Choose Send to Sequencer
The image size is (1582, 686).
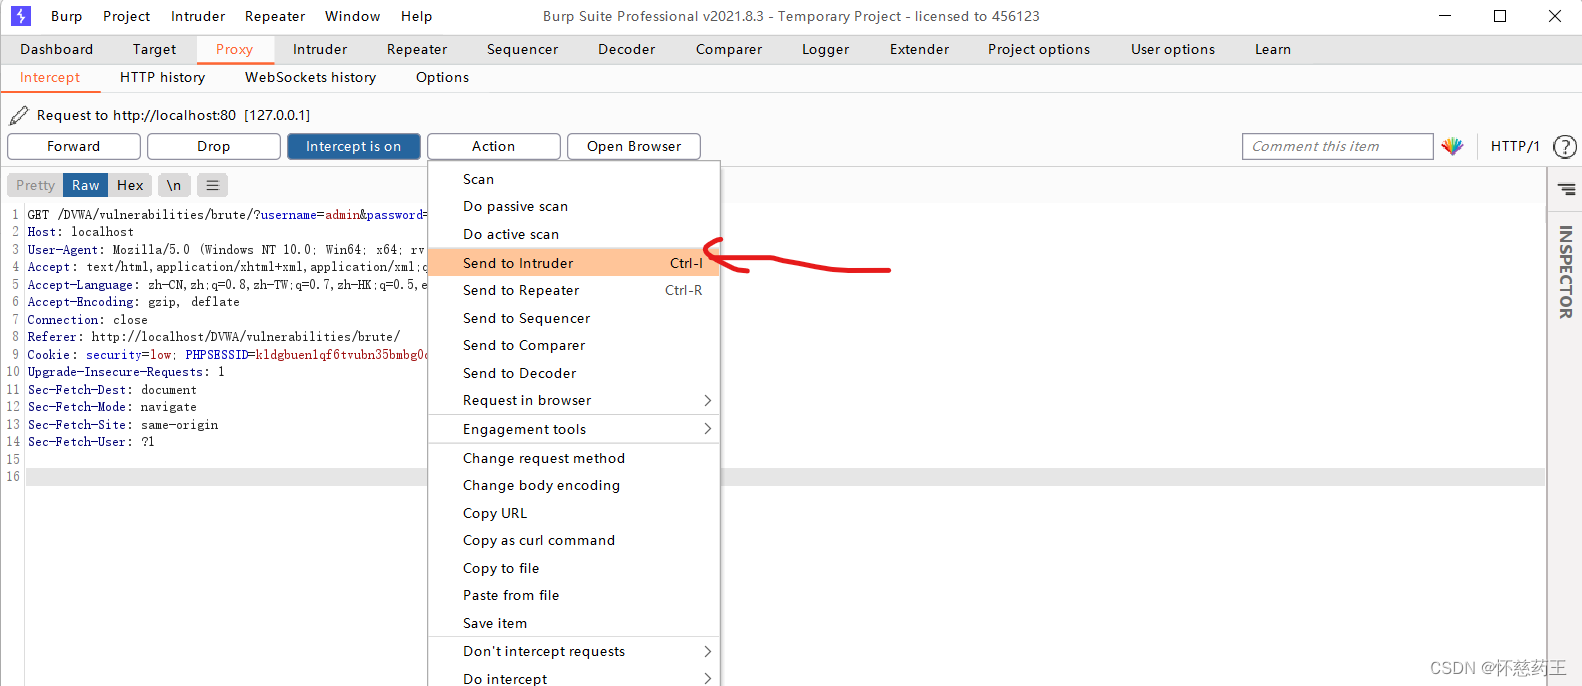click(x=574, y=318)
